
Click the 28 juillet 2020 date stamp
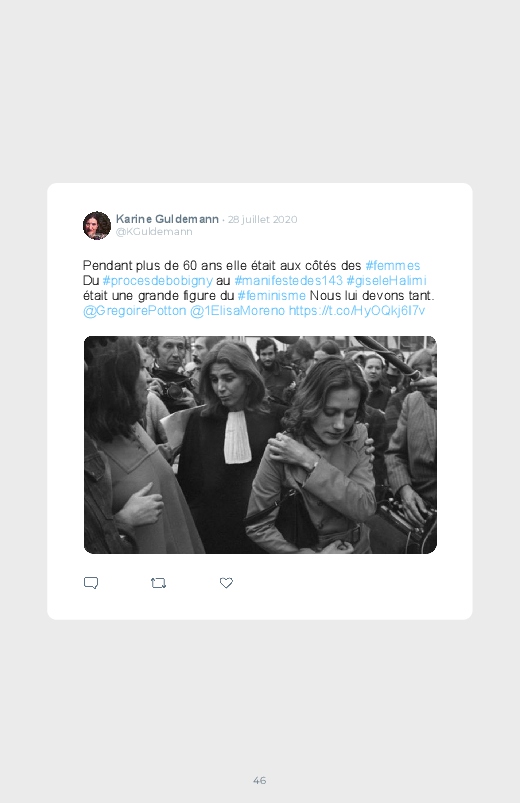pos(262,219)
